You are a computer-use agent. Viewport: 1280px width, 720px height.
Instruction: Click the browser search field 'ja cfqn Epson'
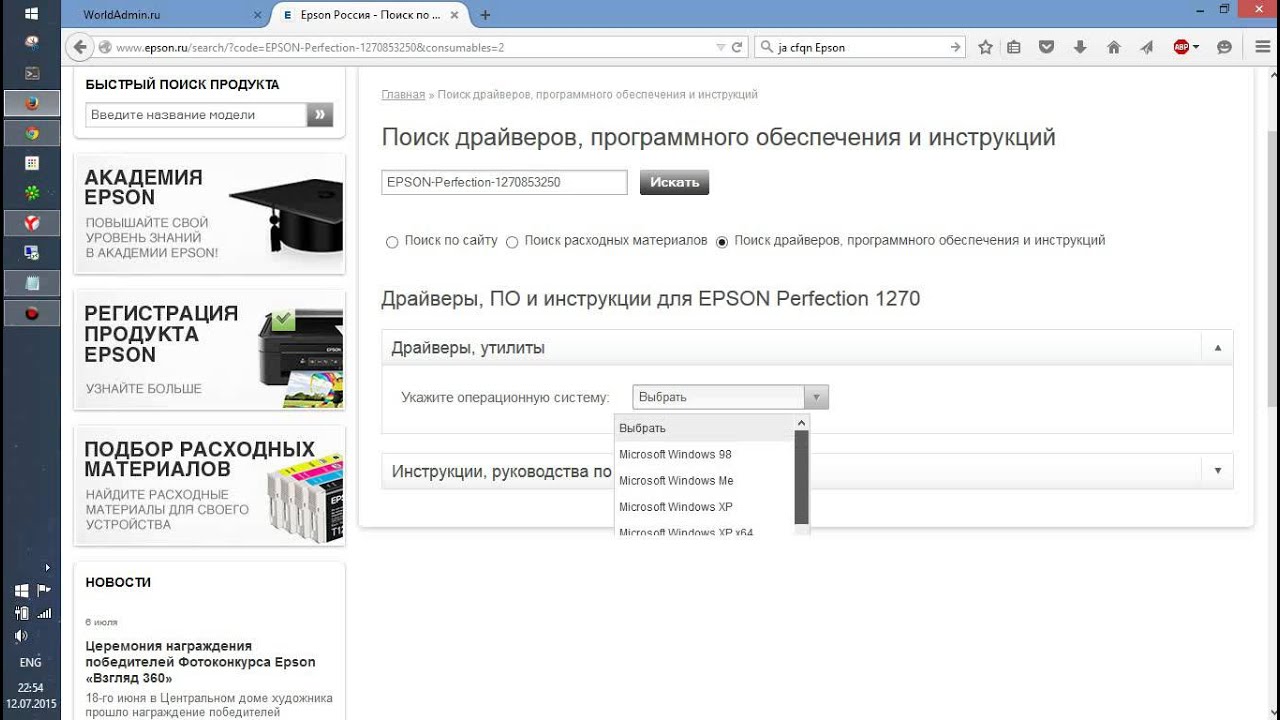click(x=860, y=47)
